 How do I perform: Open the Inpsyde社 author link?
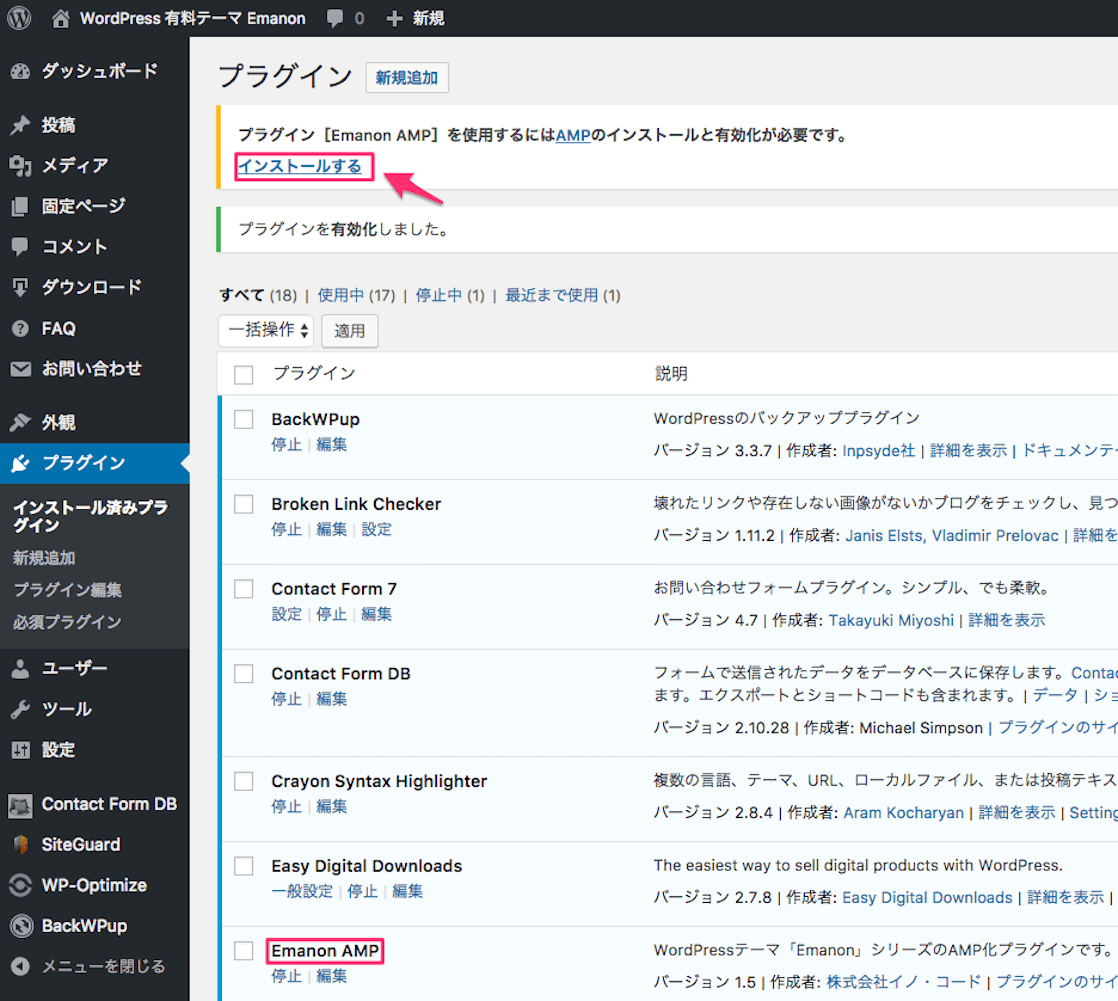(x=878, y=451)
